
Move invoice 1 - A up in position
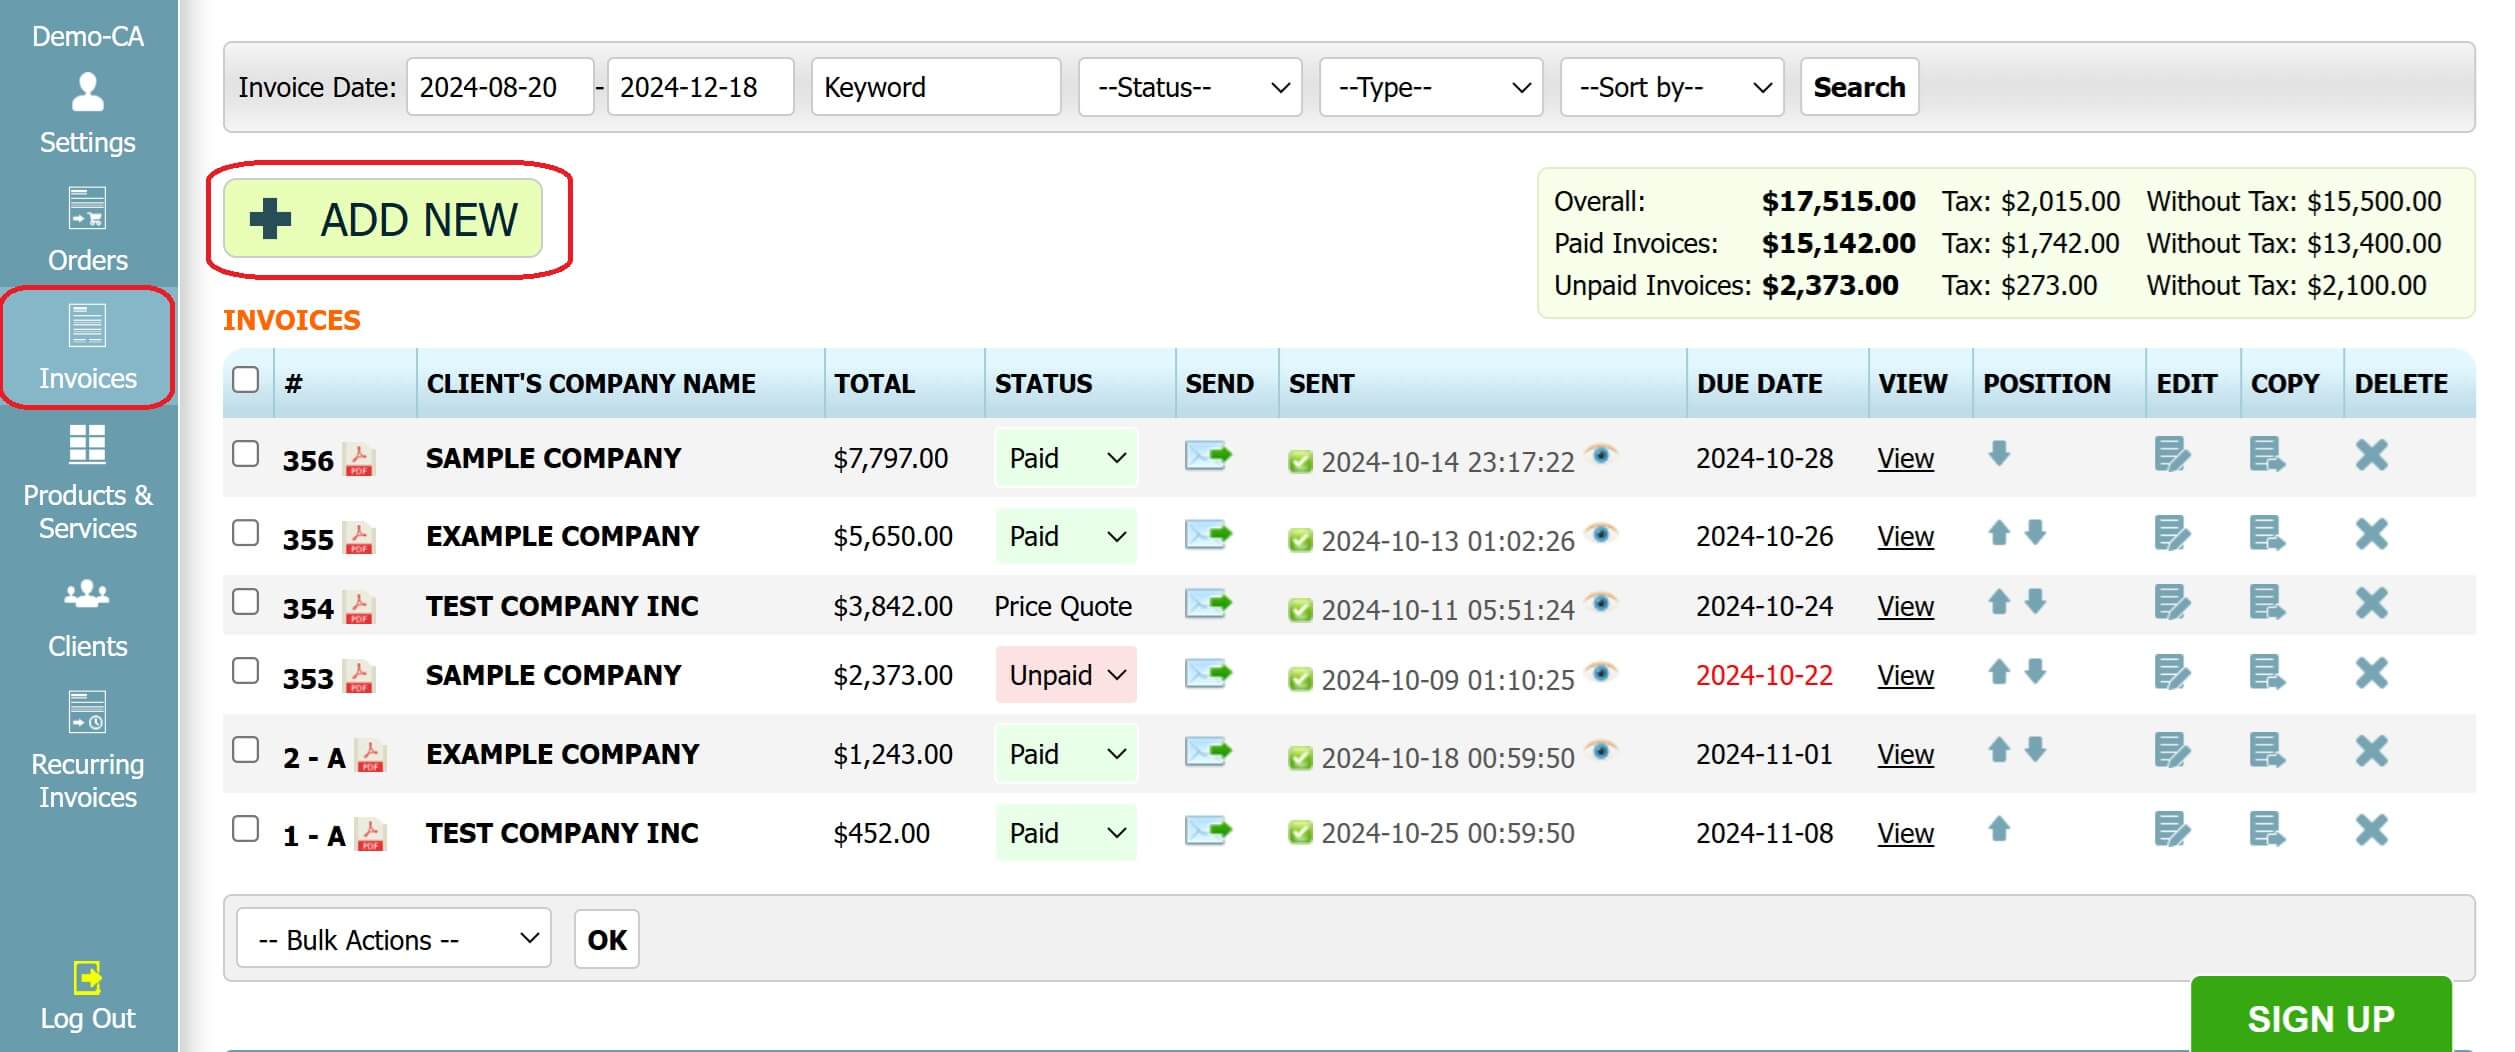pyautogui.click(x=2000, y=832)
